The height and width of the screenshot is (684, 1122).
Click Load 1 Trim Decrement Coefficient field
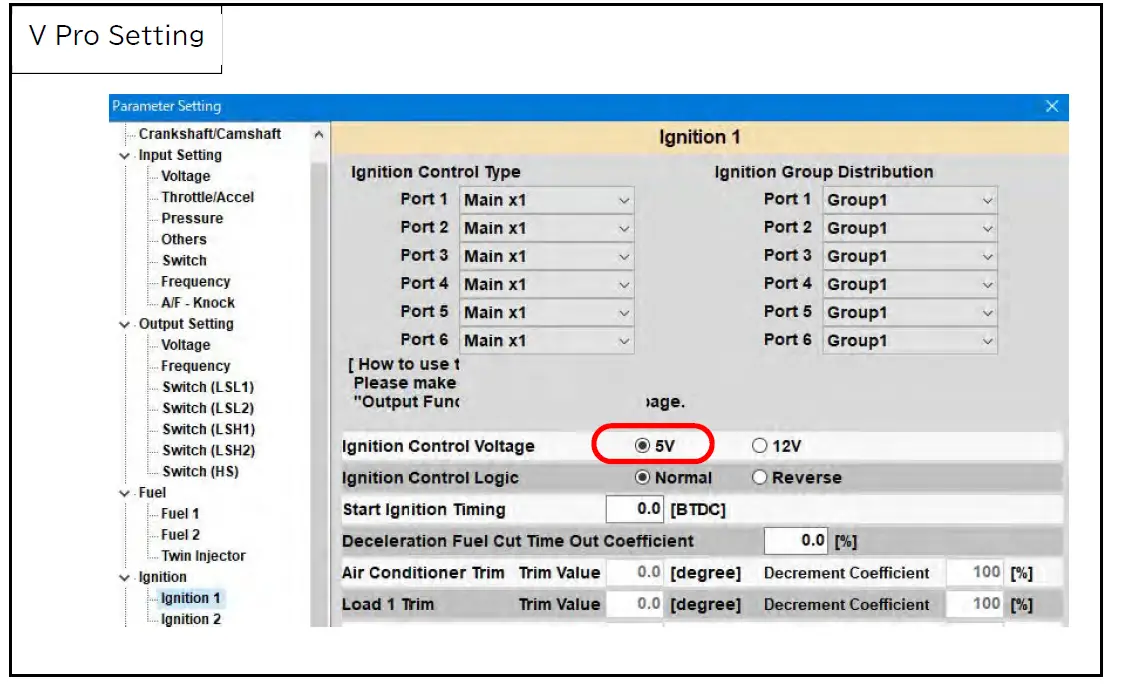click(975, 604)
